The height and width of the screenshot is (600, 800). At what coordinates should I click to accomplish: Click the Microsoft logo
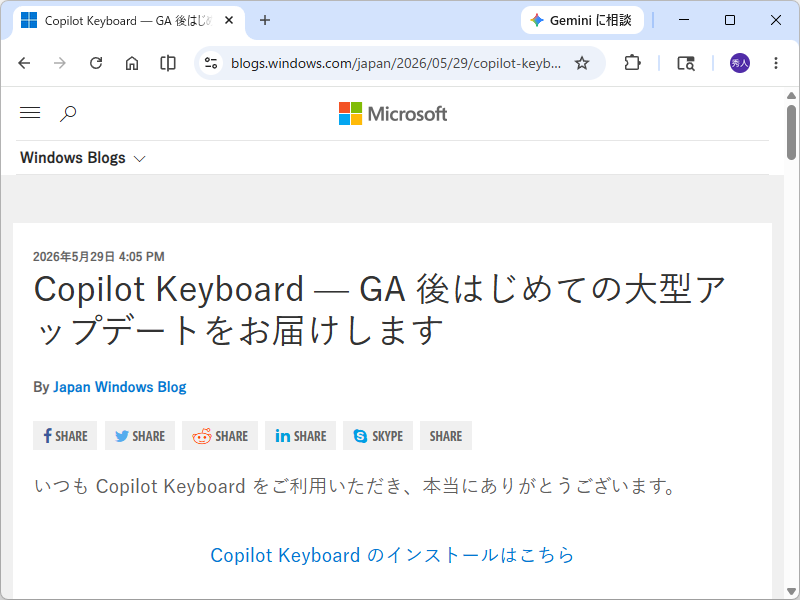coord(393,113)
